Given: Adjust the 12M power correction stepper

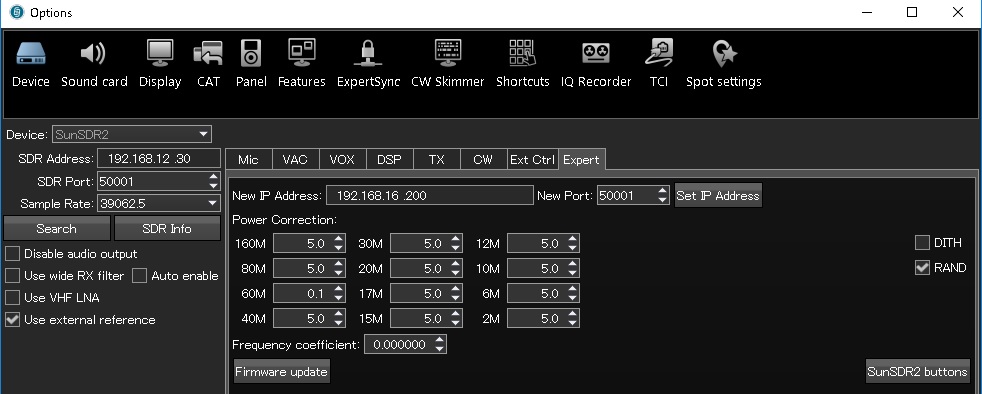Looking at the screenshot, I should [572, 243].
